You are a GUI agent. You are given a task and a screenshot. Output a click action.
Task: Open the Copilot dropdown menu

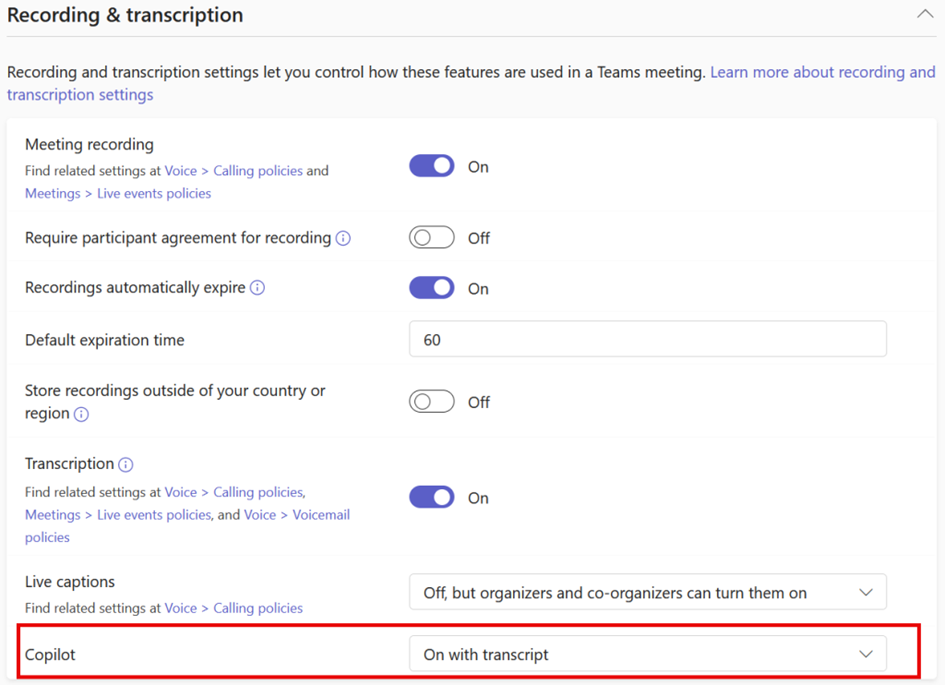(x=648, y=654)
